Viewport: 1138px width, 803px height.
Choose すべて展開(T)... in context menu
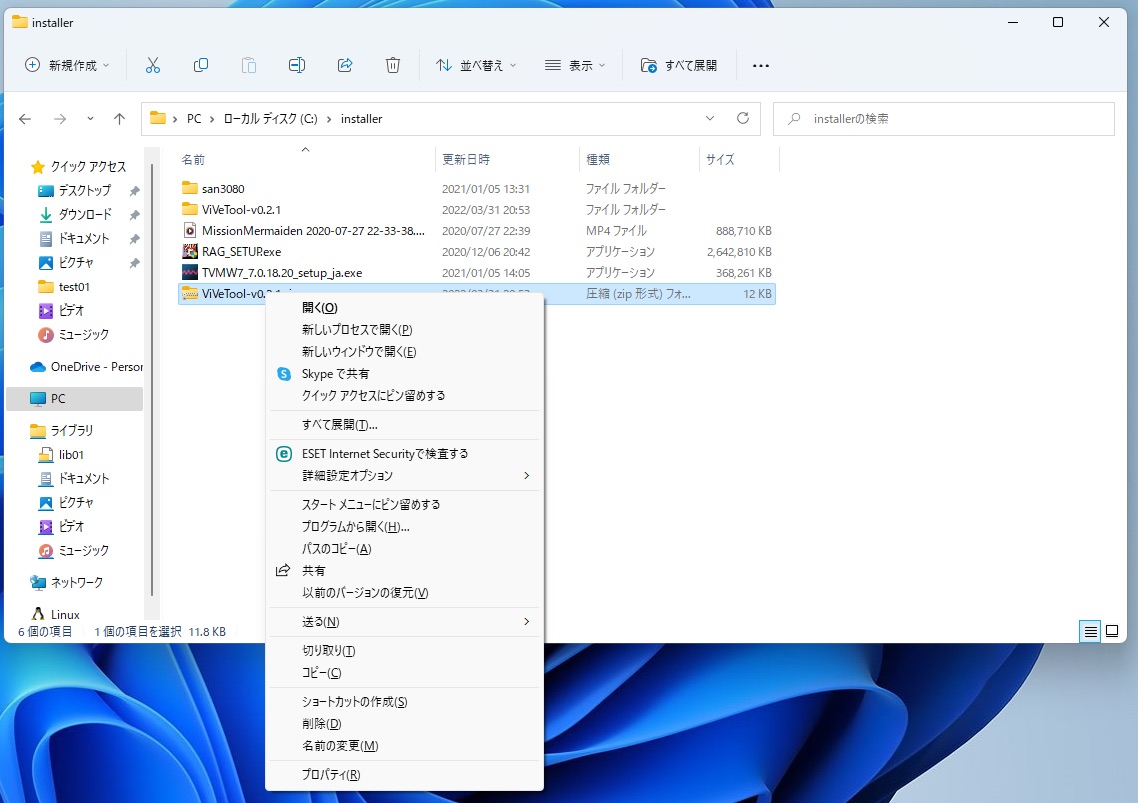(404, 425)
